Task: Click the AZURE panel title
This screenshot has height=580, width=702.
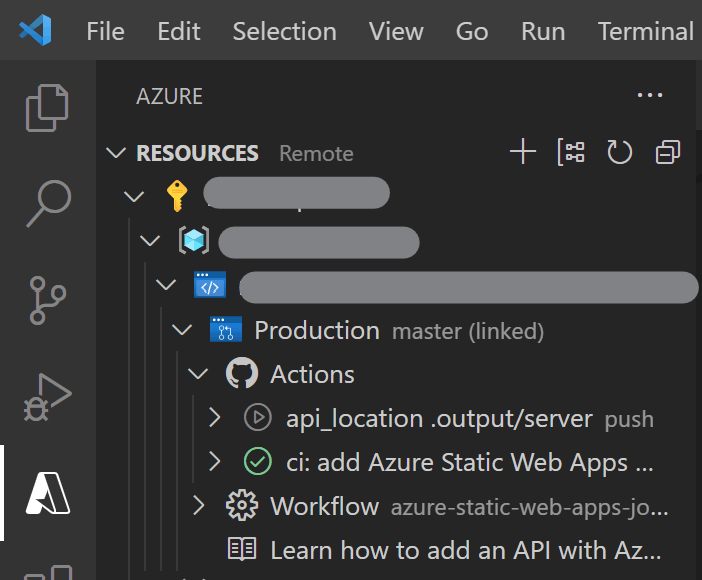Action: click(169, 96)
